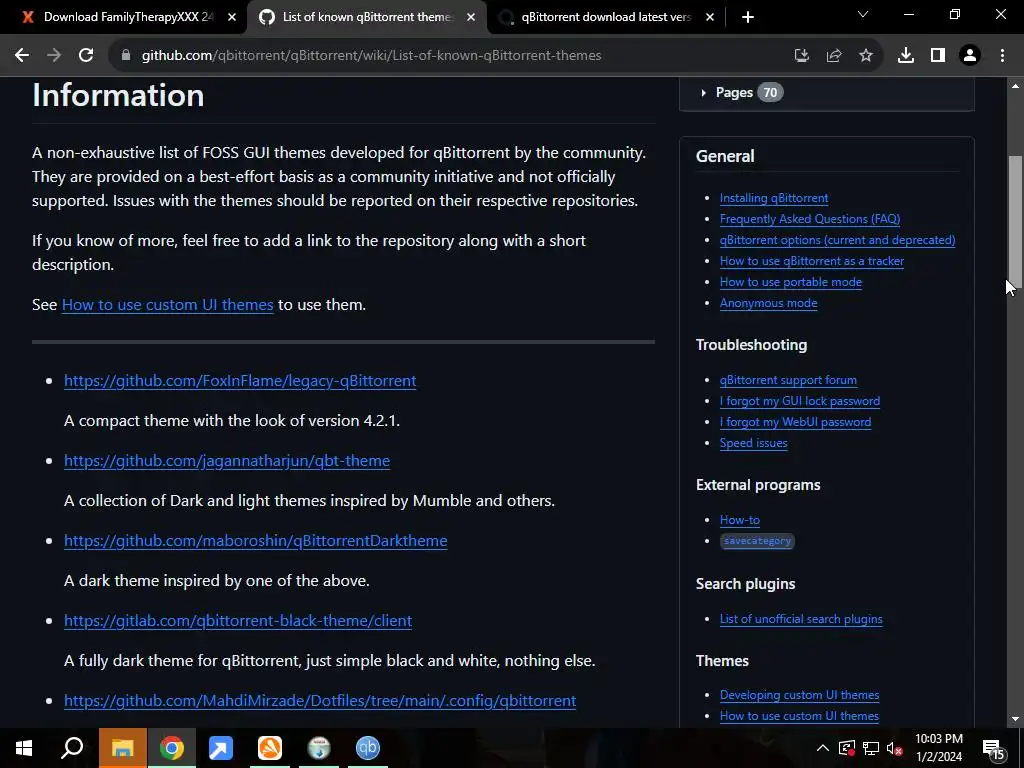Open Anonymous mode sidebar link
Viewport: 1024px width, 768px height.
tap(769, 303)
